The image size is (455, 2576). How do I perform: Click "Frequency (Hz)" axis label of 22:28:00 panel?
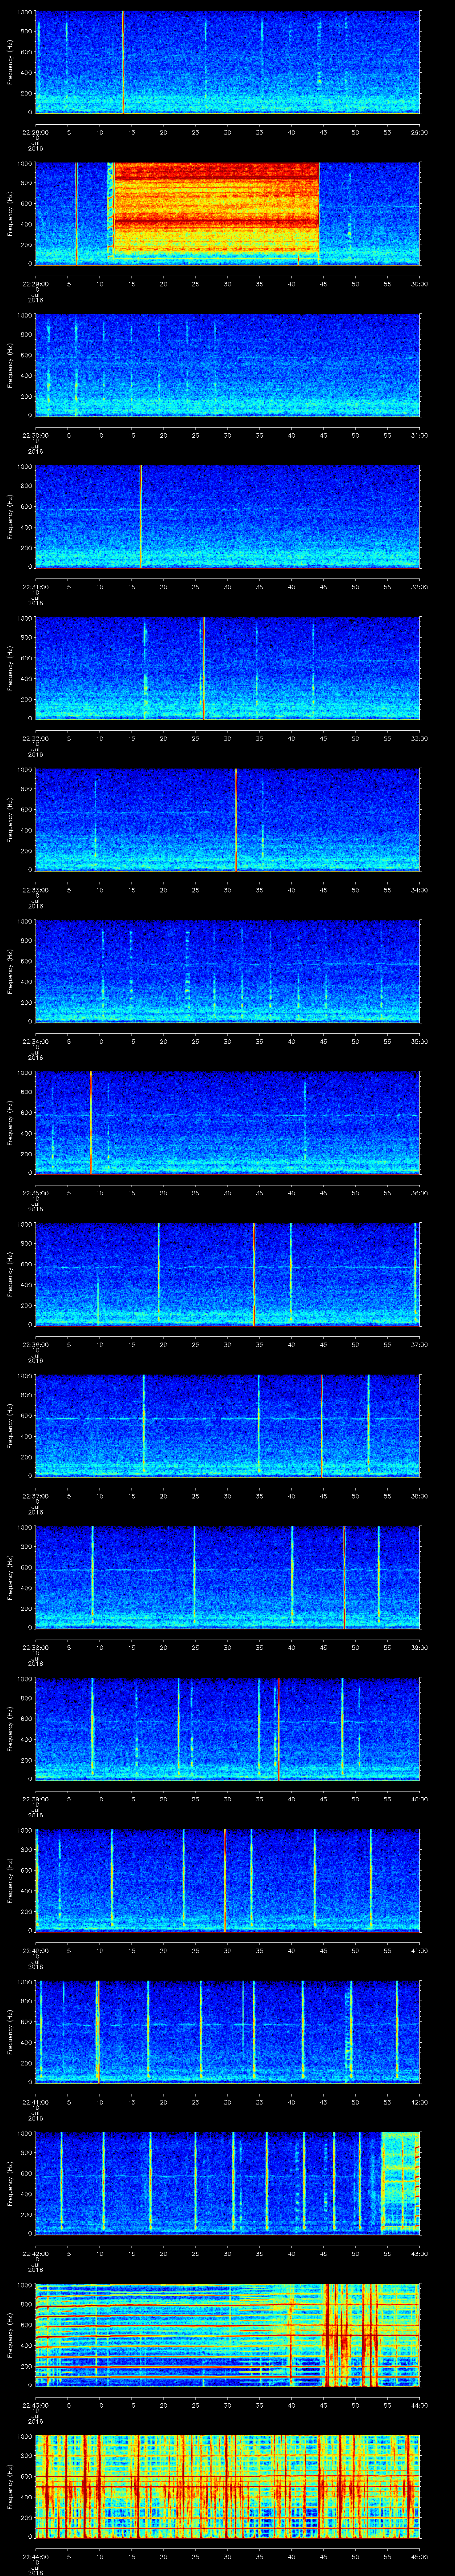pos(10,62)
